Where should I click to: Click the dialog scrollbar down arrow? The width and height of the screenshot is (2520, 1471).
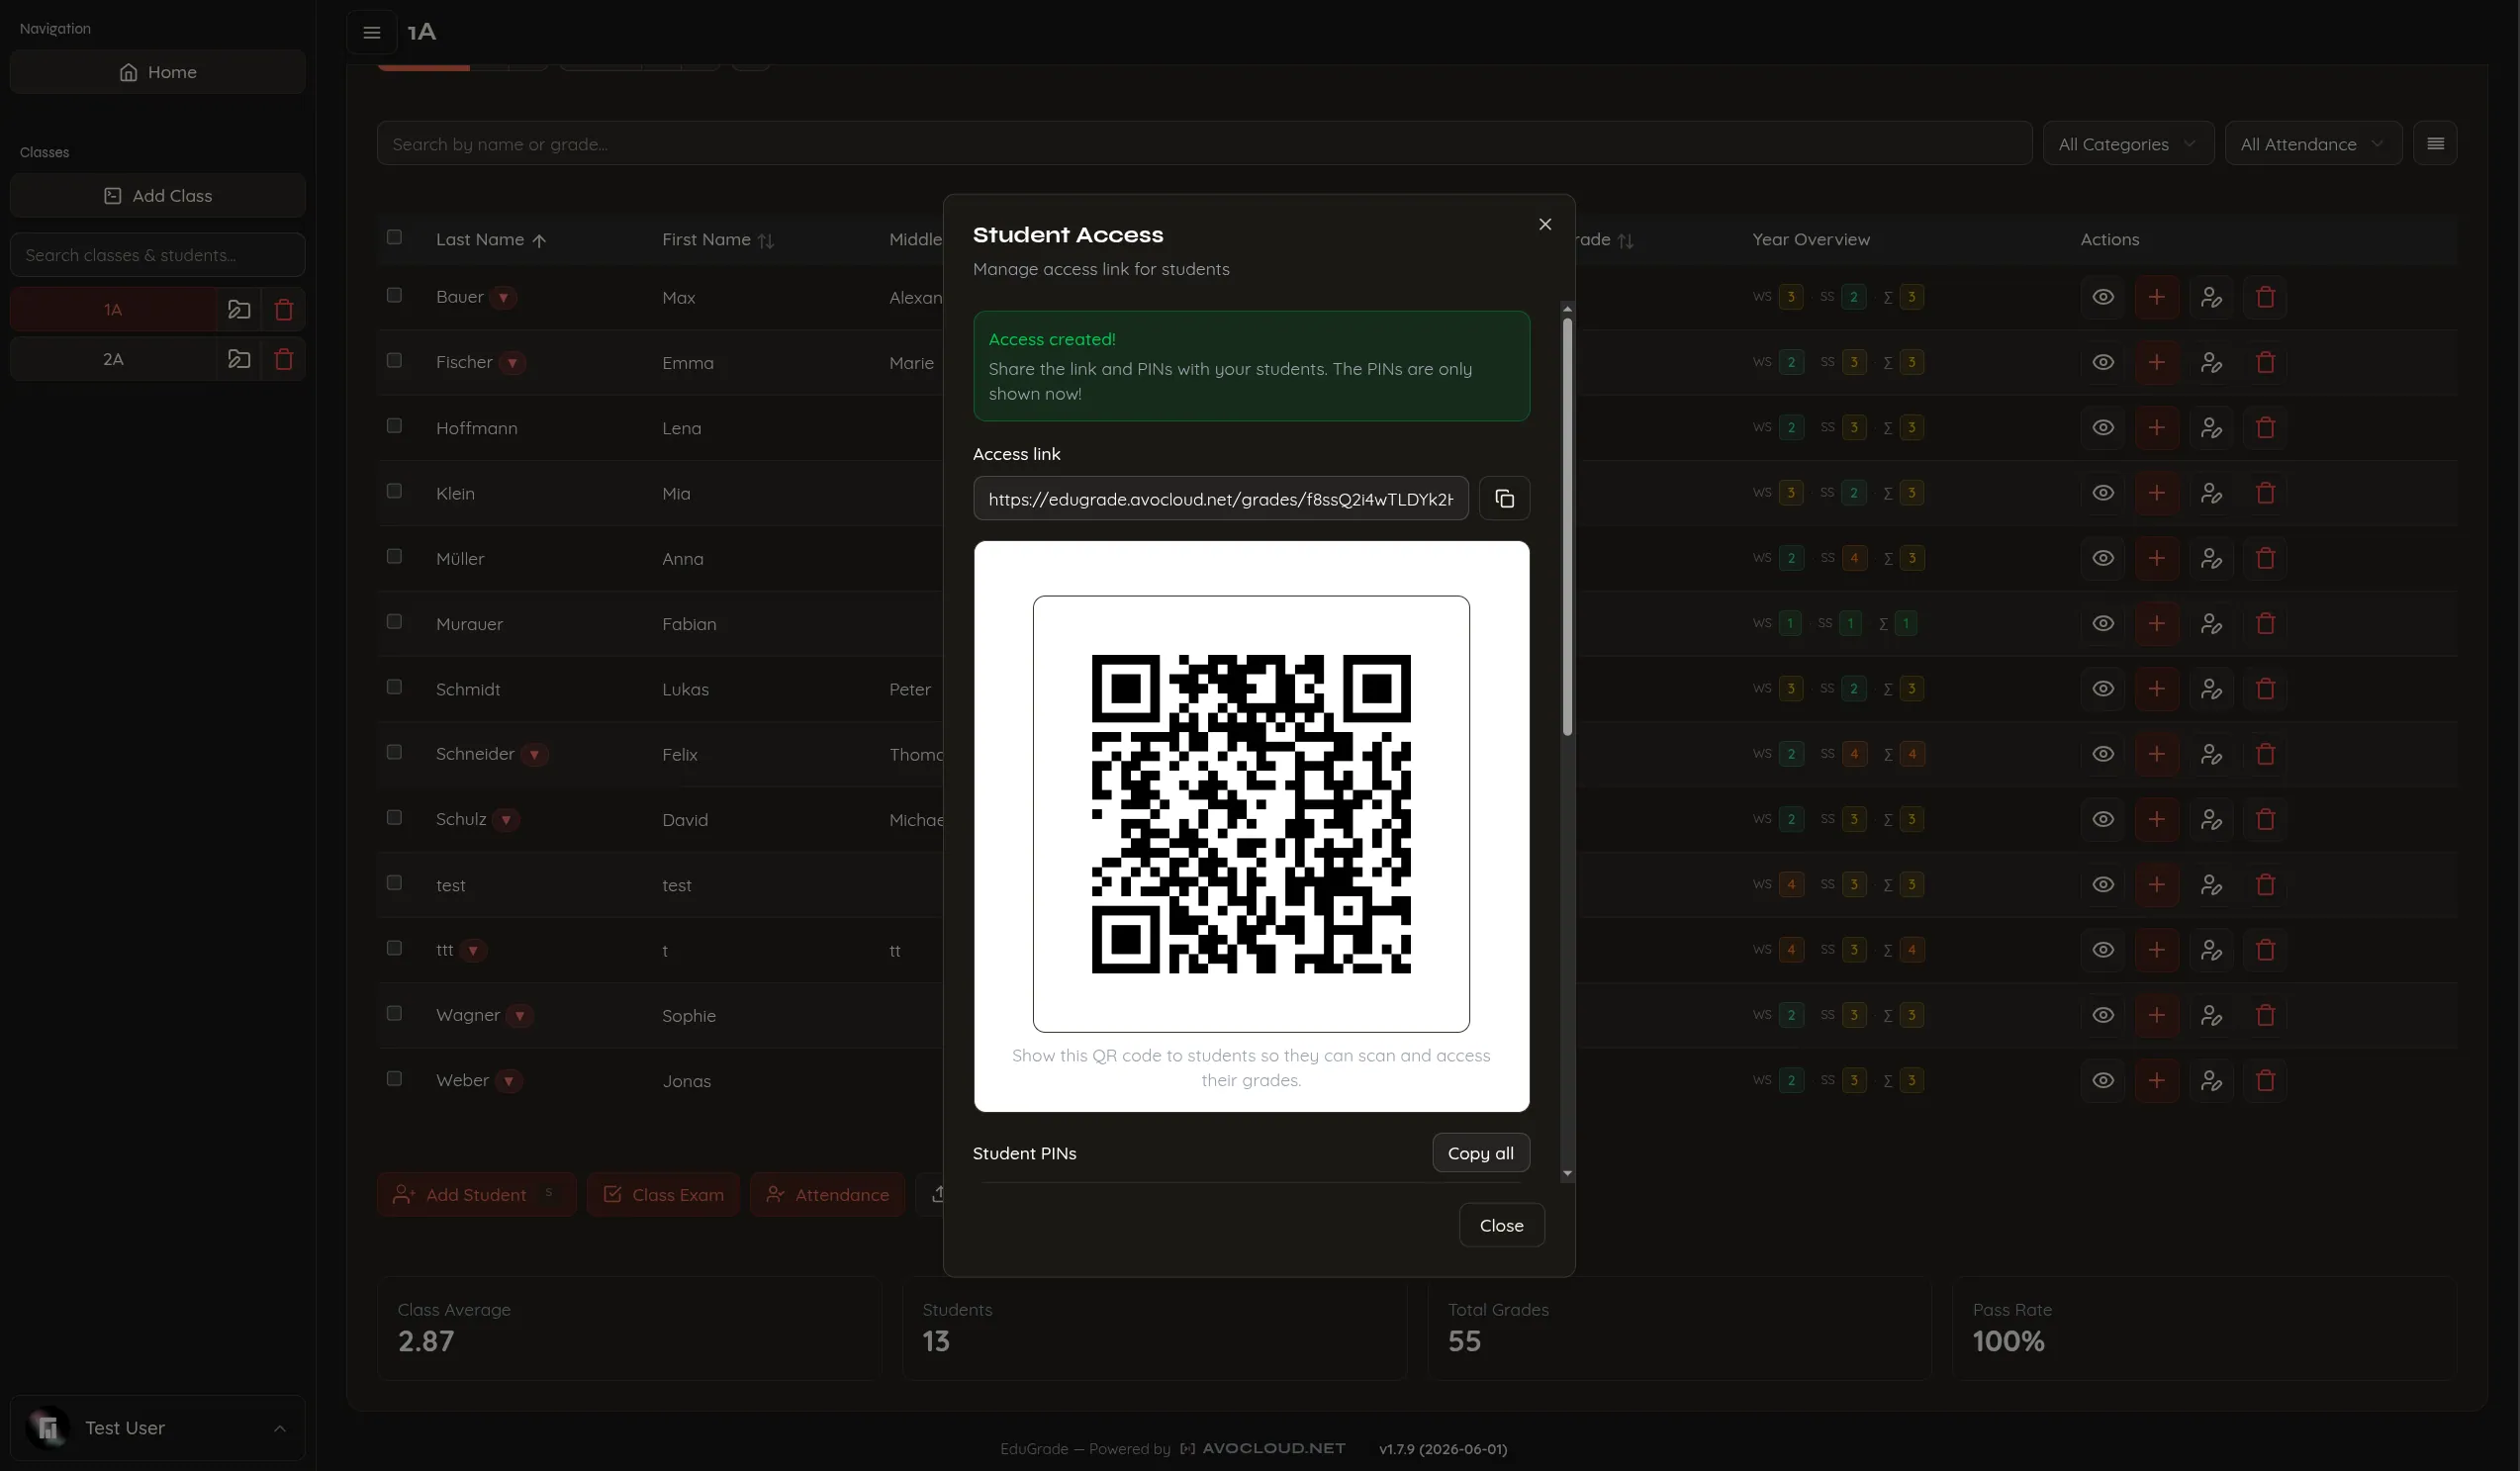point(1567,1173)
